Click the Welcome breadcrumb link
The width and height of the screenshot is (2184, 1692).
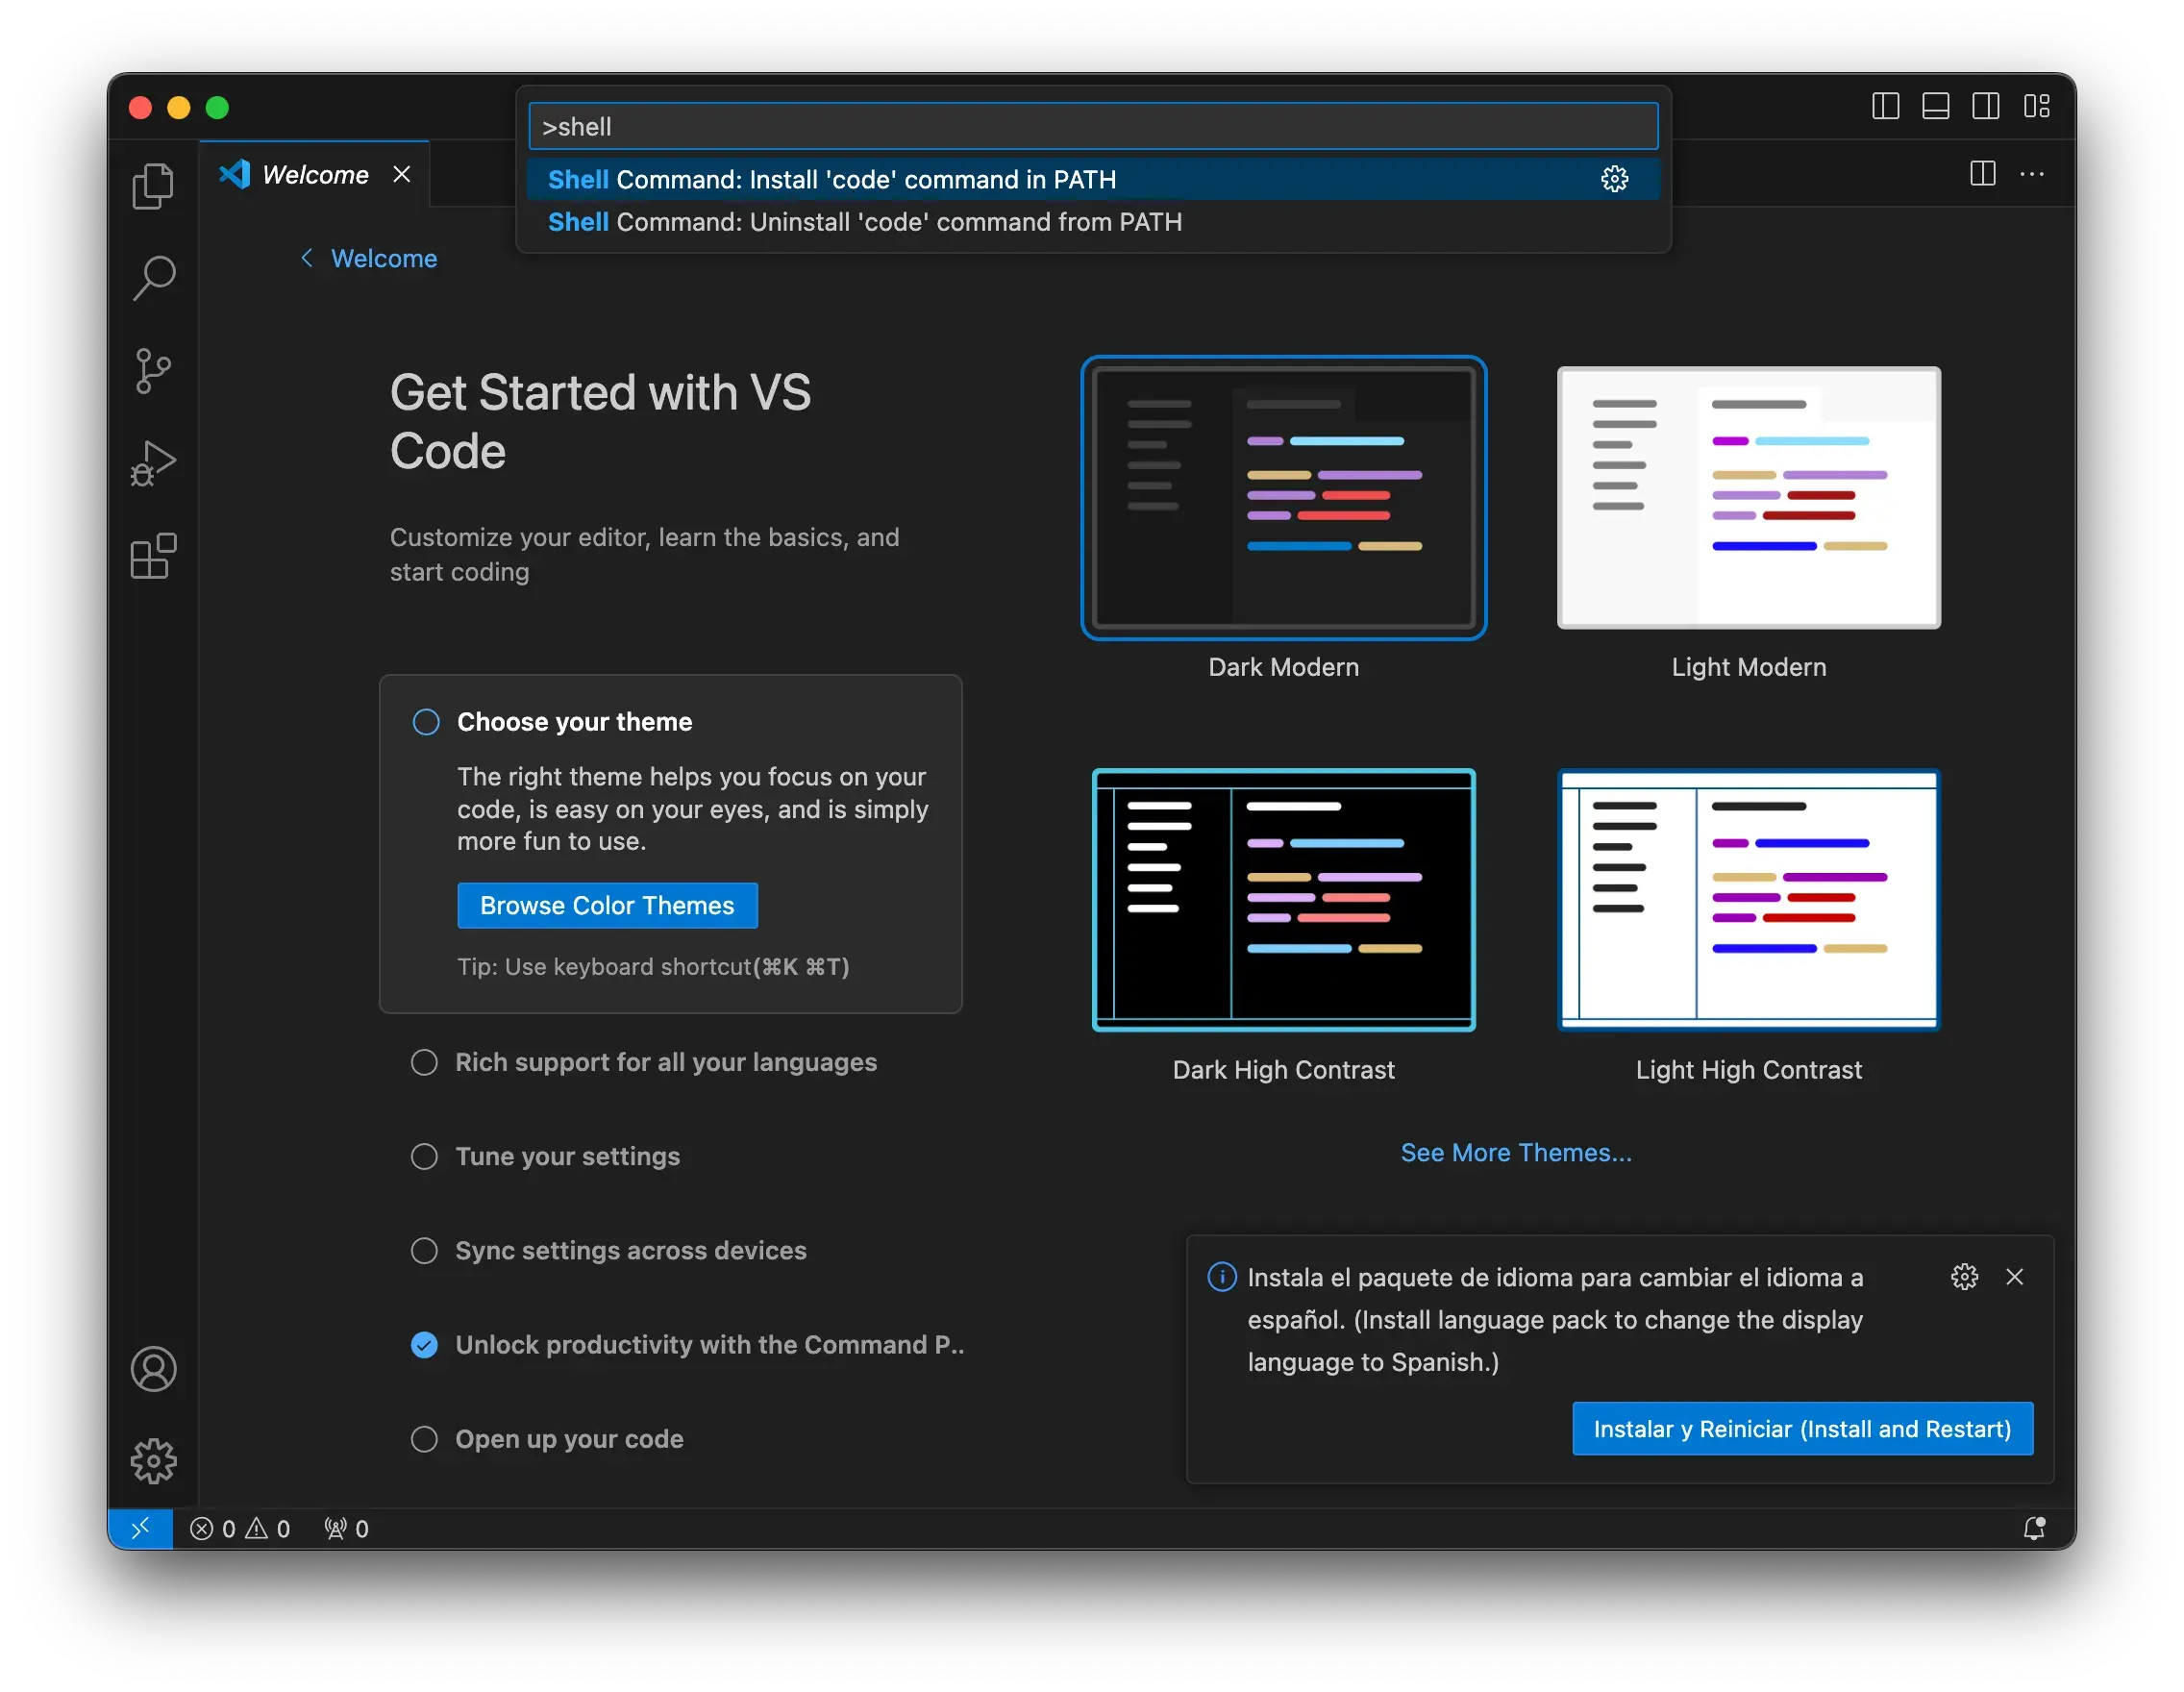[x=384, y=258]
